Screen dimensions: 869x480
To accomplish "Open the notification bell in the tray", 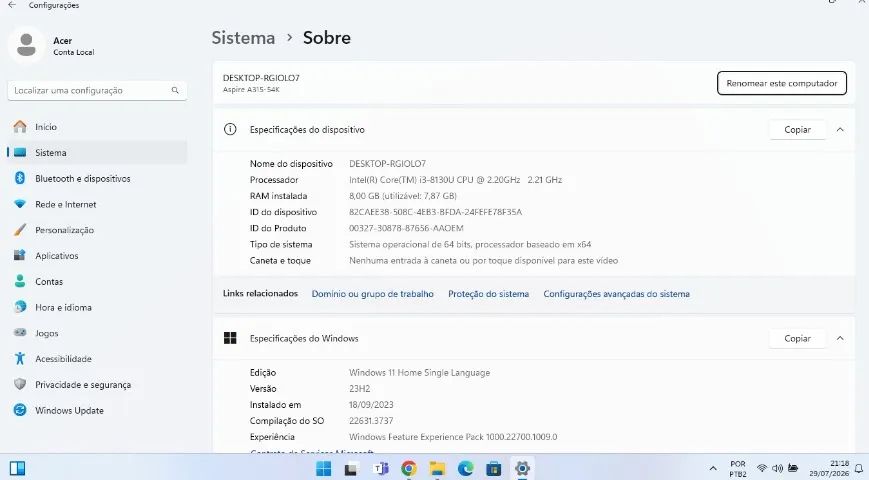I will pos(858,469).
